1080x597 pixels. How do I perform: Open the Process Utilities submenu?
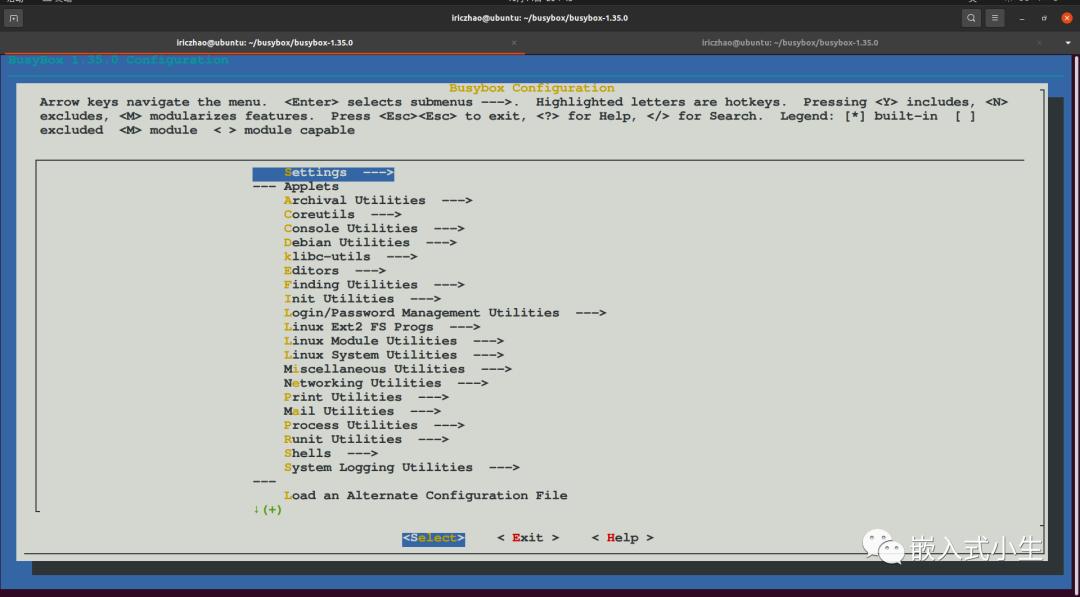coord(374,426)
